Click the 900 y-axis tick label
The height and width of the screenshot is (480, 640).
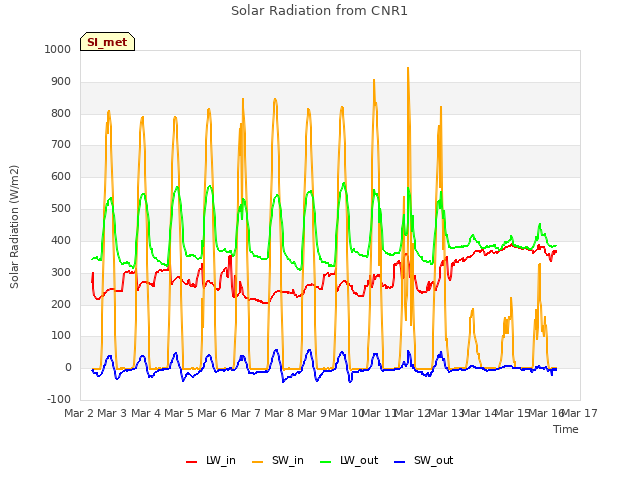(61, 82)
